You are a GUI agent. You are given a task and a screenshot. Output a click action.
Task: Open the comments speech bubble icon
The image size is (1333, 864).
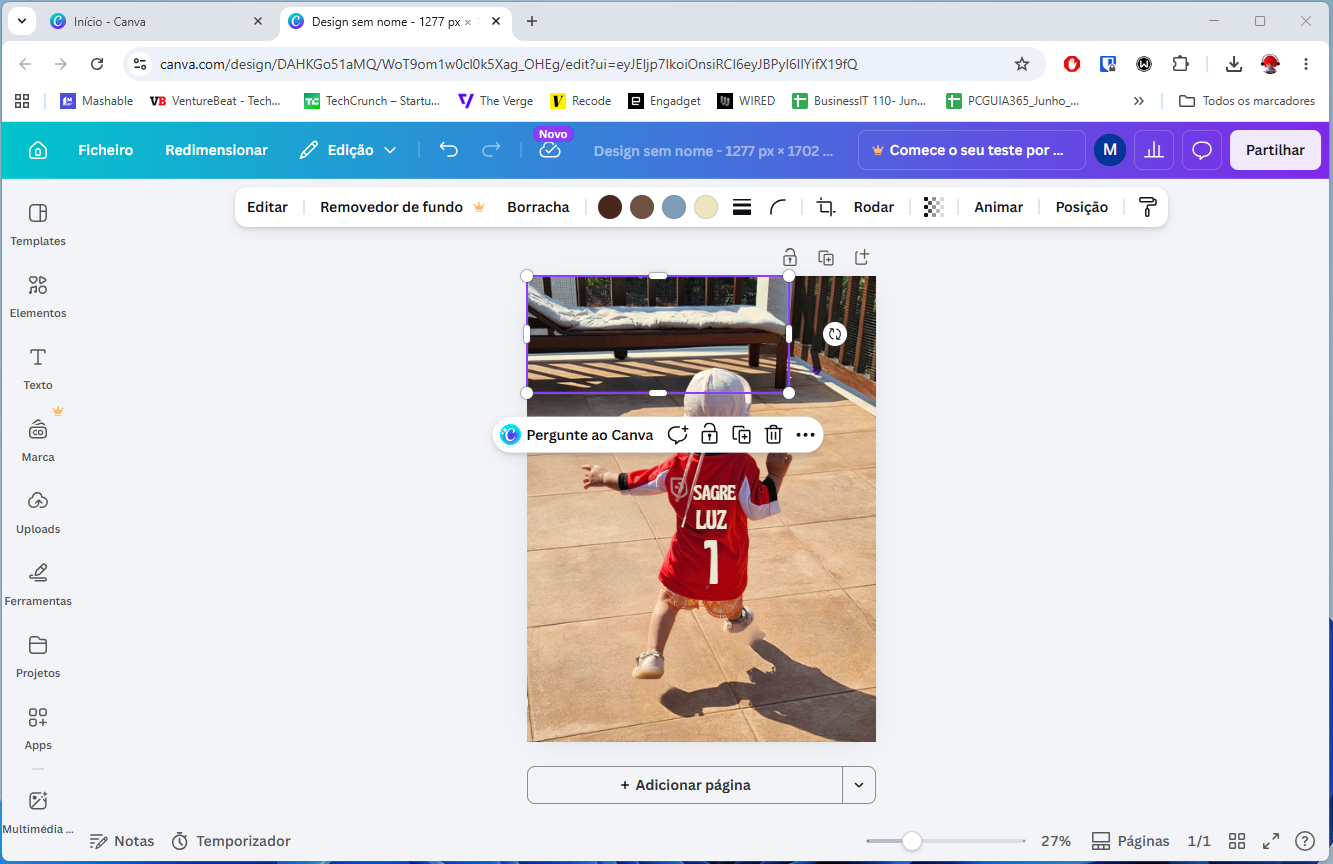pos(1202,150)
